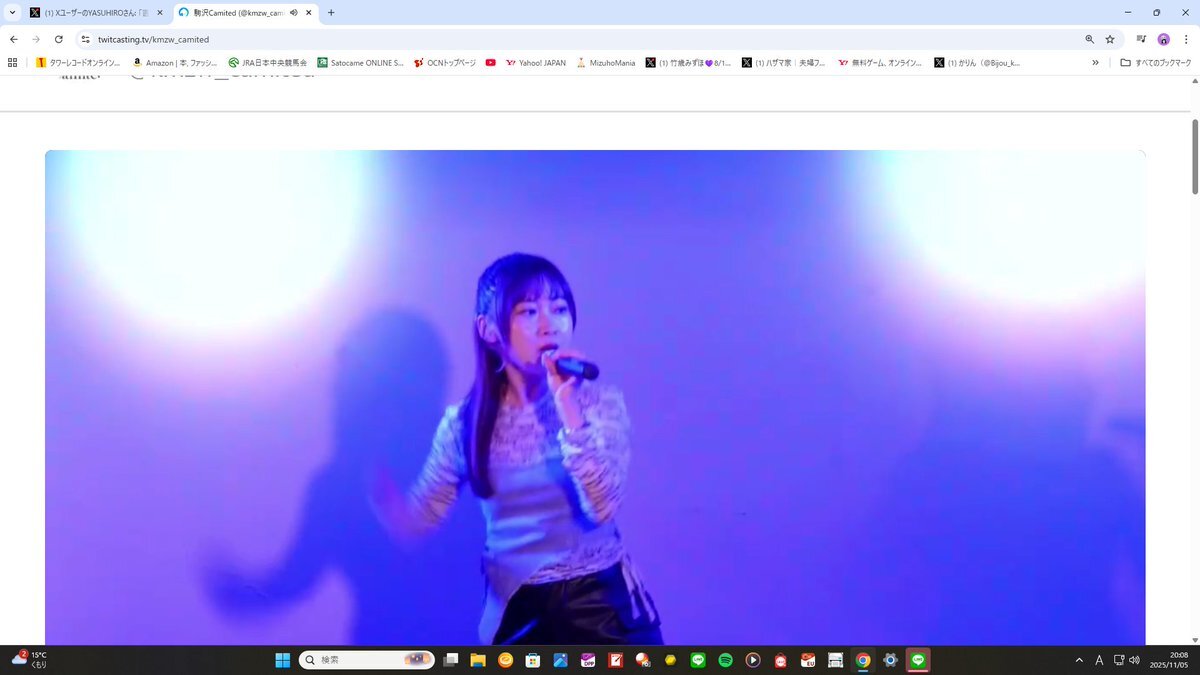Open the YouTube bookmark icon

490,62
